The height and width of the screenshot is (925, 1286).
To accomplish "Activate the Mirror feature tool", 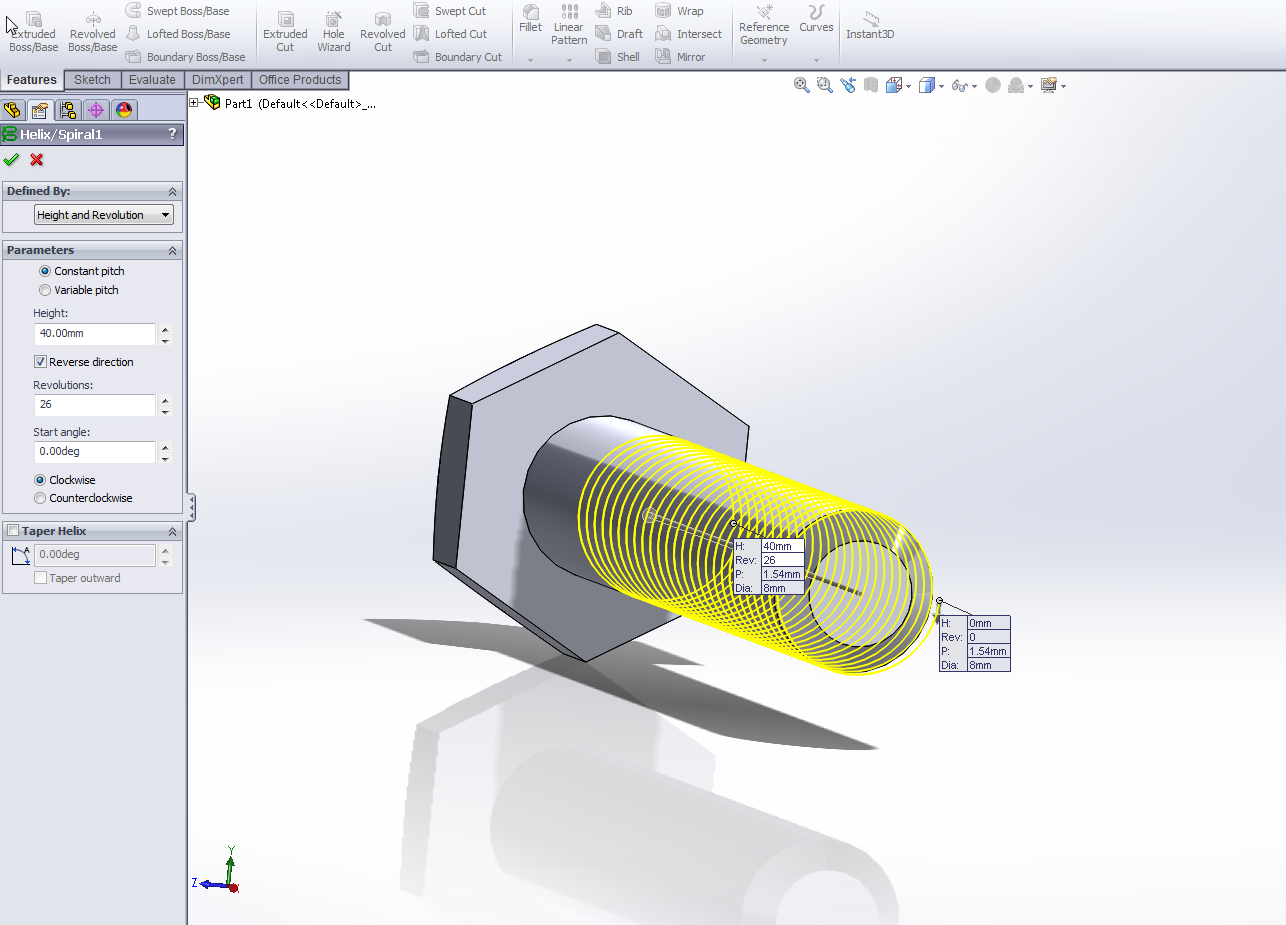I will [688, 56].
